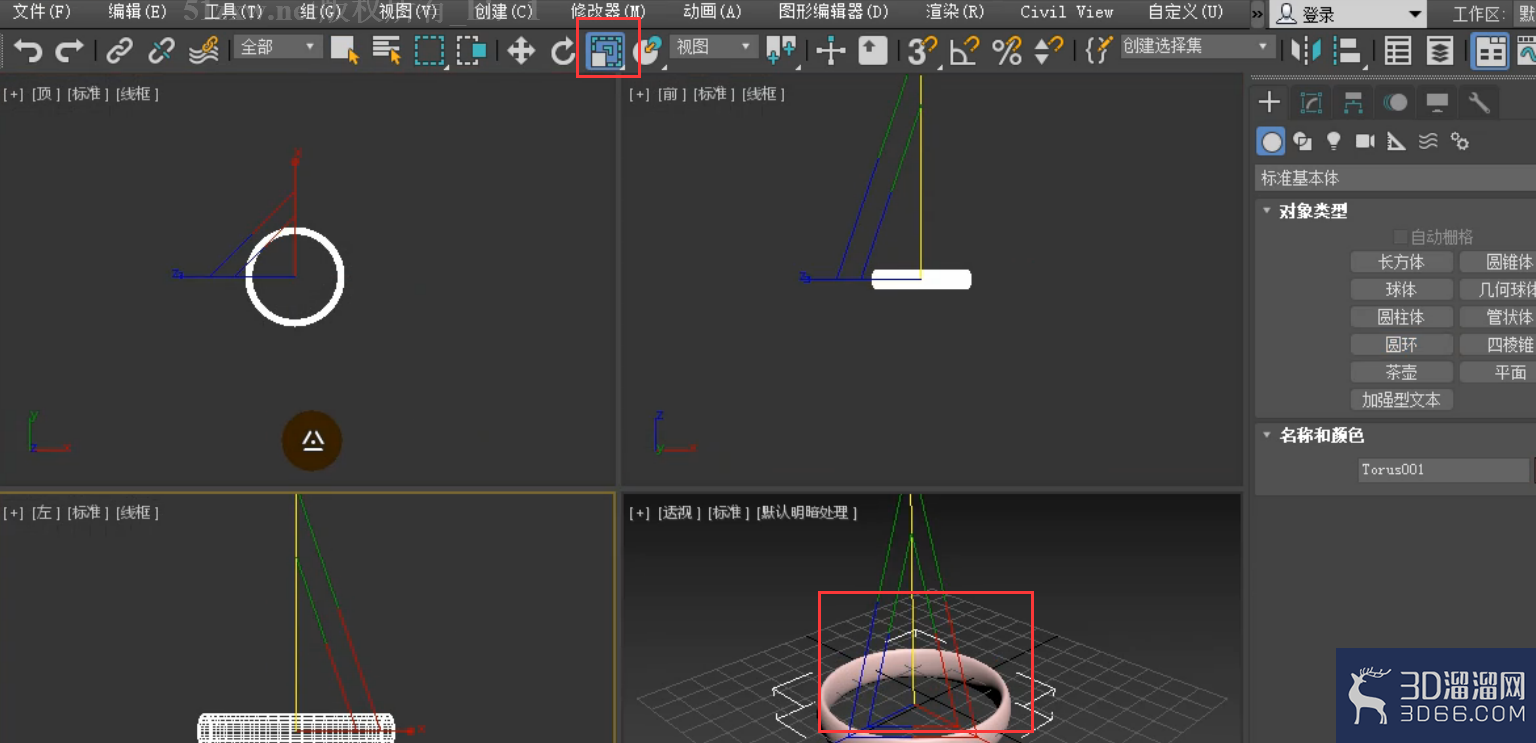Image resolution: width=1536 pixels, height=743 pixels.
Task: Open the 视图 reference coordinate dropdown
Action: pyautogui.click(x=714, y=47)
